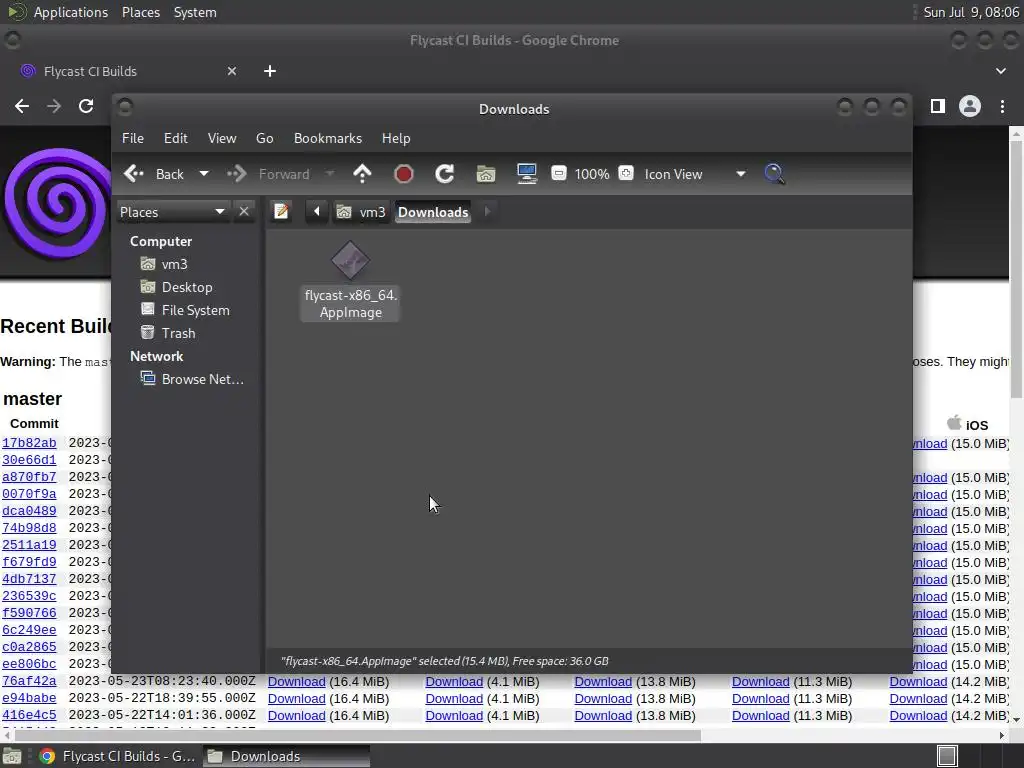Close the Flycast CI Builds tab
The height and width of the screenshot is (768, 1024).
(232, 71)
